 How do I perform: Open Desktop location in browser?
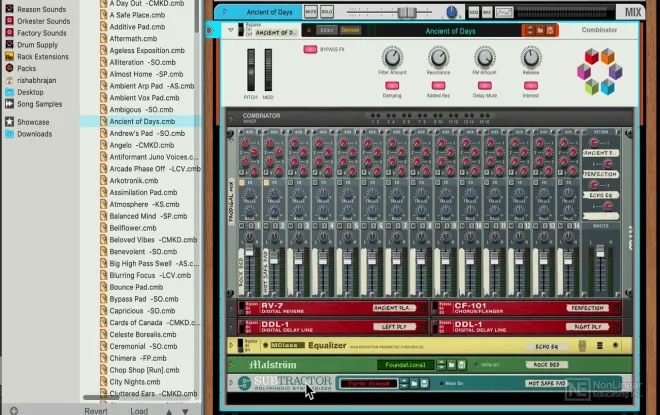24,92
